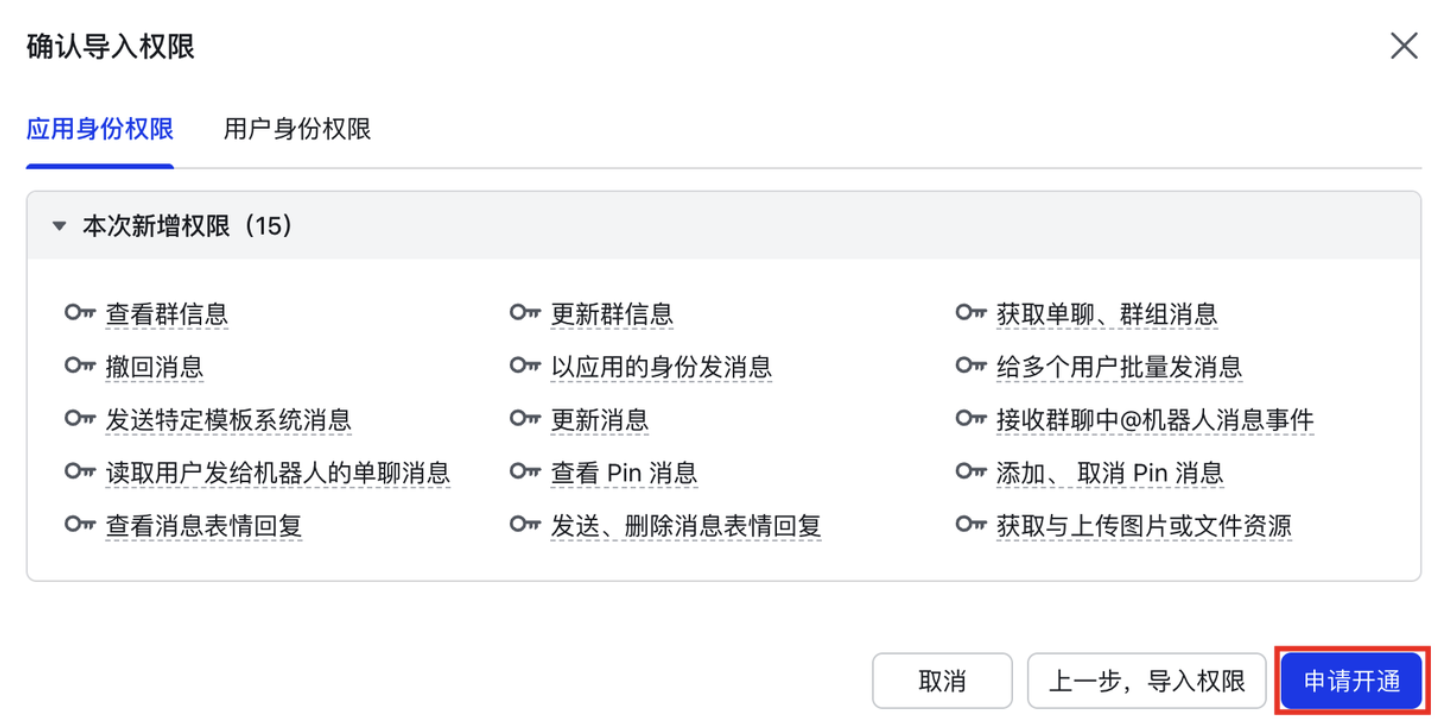1438x728 pixels.
Task: Collapse the 本次新增权限（15）section
Action: click(58, 225)
